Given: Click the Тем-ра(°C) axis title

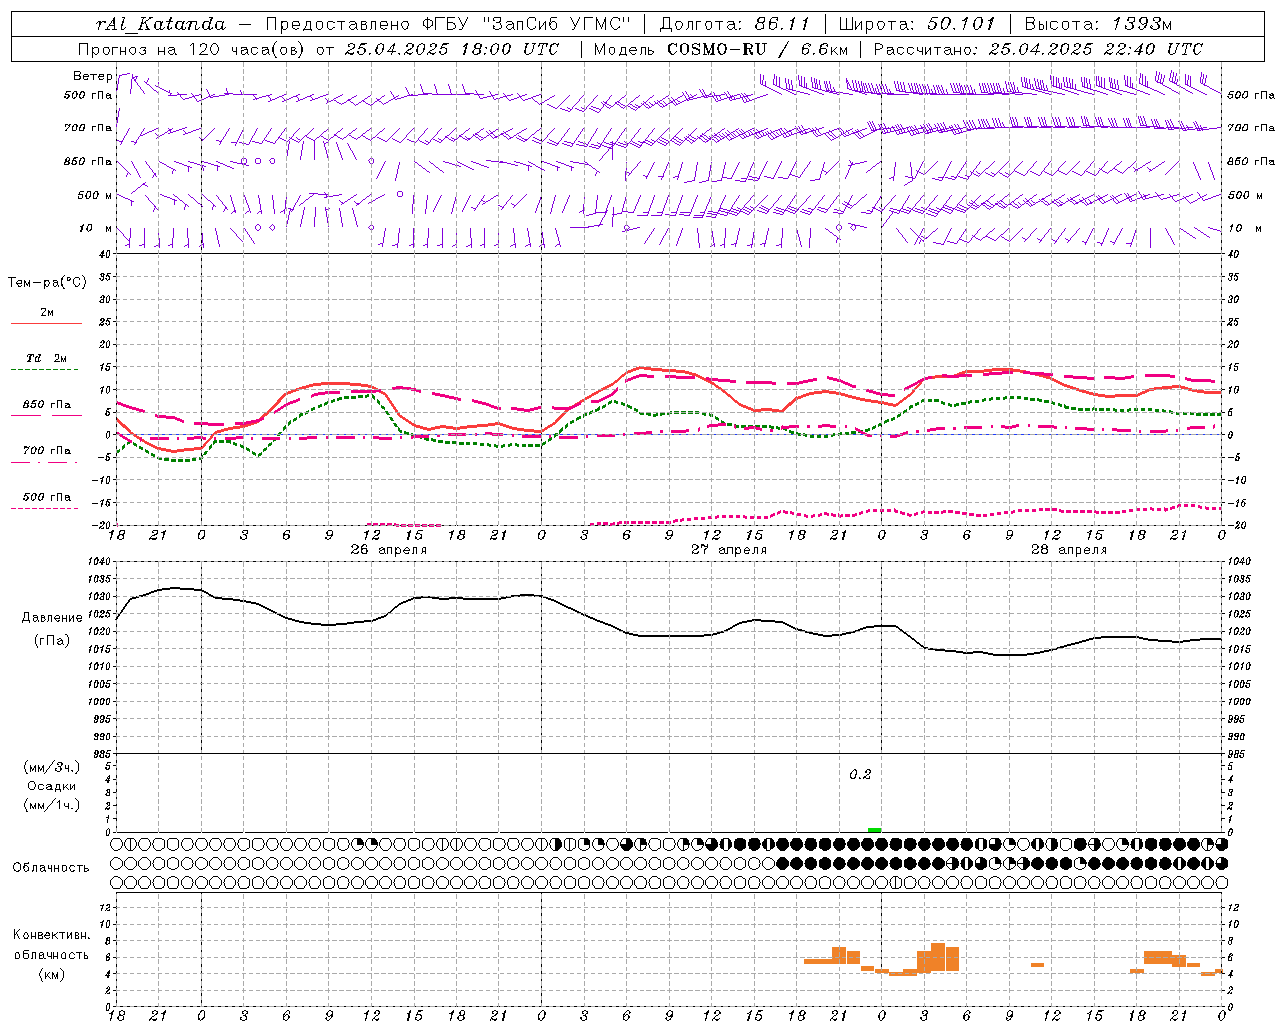Looking at the screenshot, I should [x=47, y=283].
